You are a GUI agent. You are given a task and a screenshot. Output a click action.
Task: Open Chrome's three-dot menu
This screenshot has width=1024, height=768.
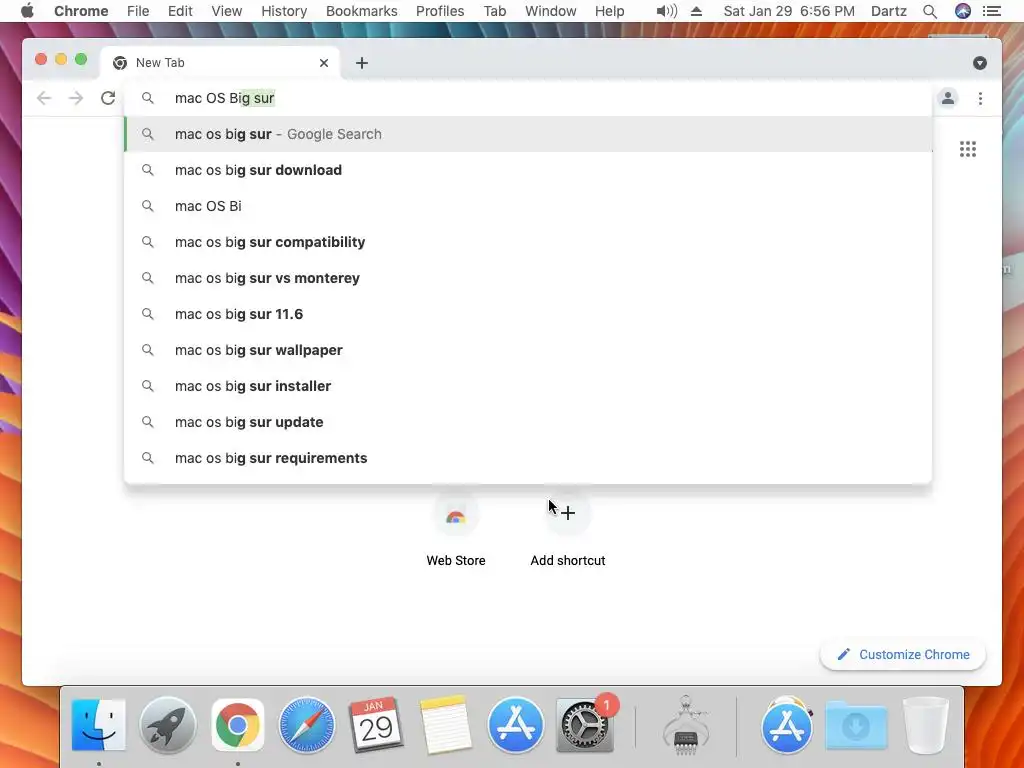pos(980,99)
